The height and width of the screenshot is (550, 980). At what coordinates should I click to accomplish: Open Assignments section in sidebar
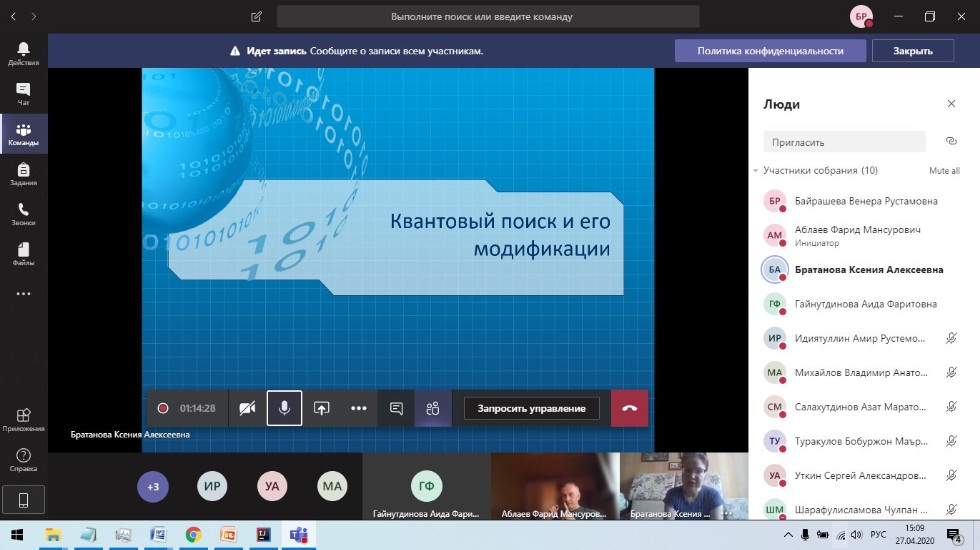coord(23,174)
